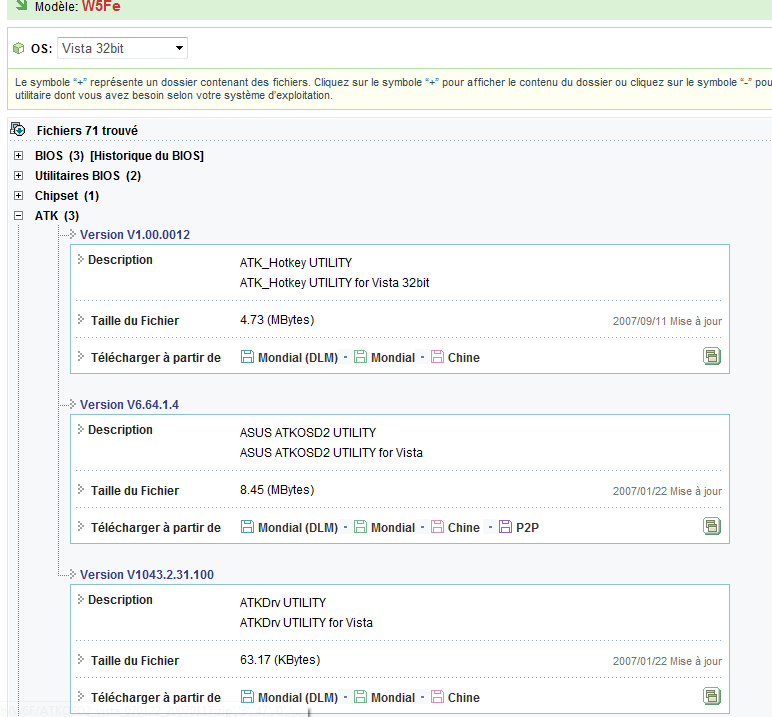Screen dimensions: 772x717
Task: Click pink Chine disk icon for ATKOSD2
Action: coord(437,527)
